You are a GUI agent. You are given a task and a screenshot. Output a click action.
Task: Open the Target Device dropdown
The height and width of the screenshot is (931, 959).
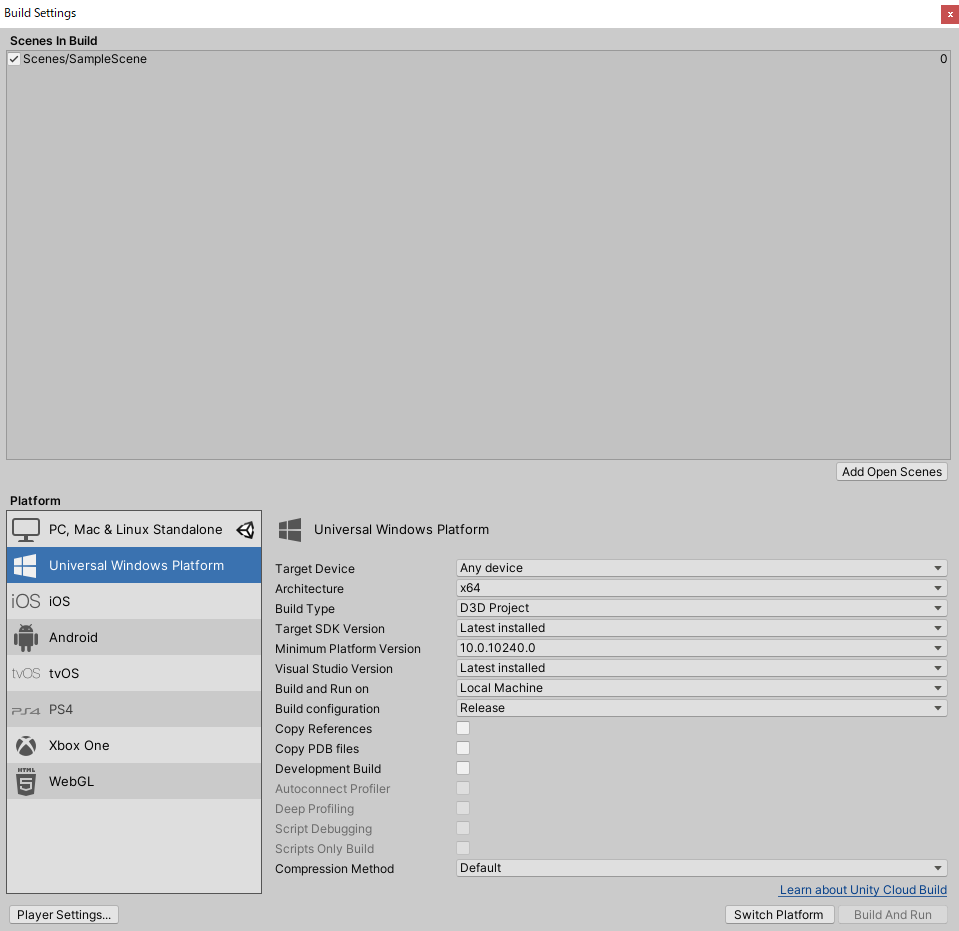702,568
